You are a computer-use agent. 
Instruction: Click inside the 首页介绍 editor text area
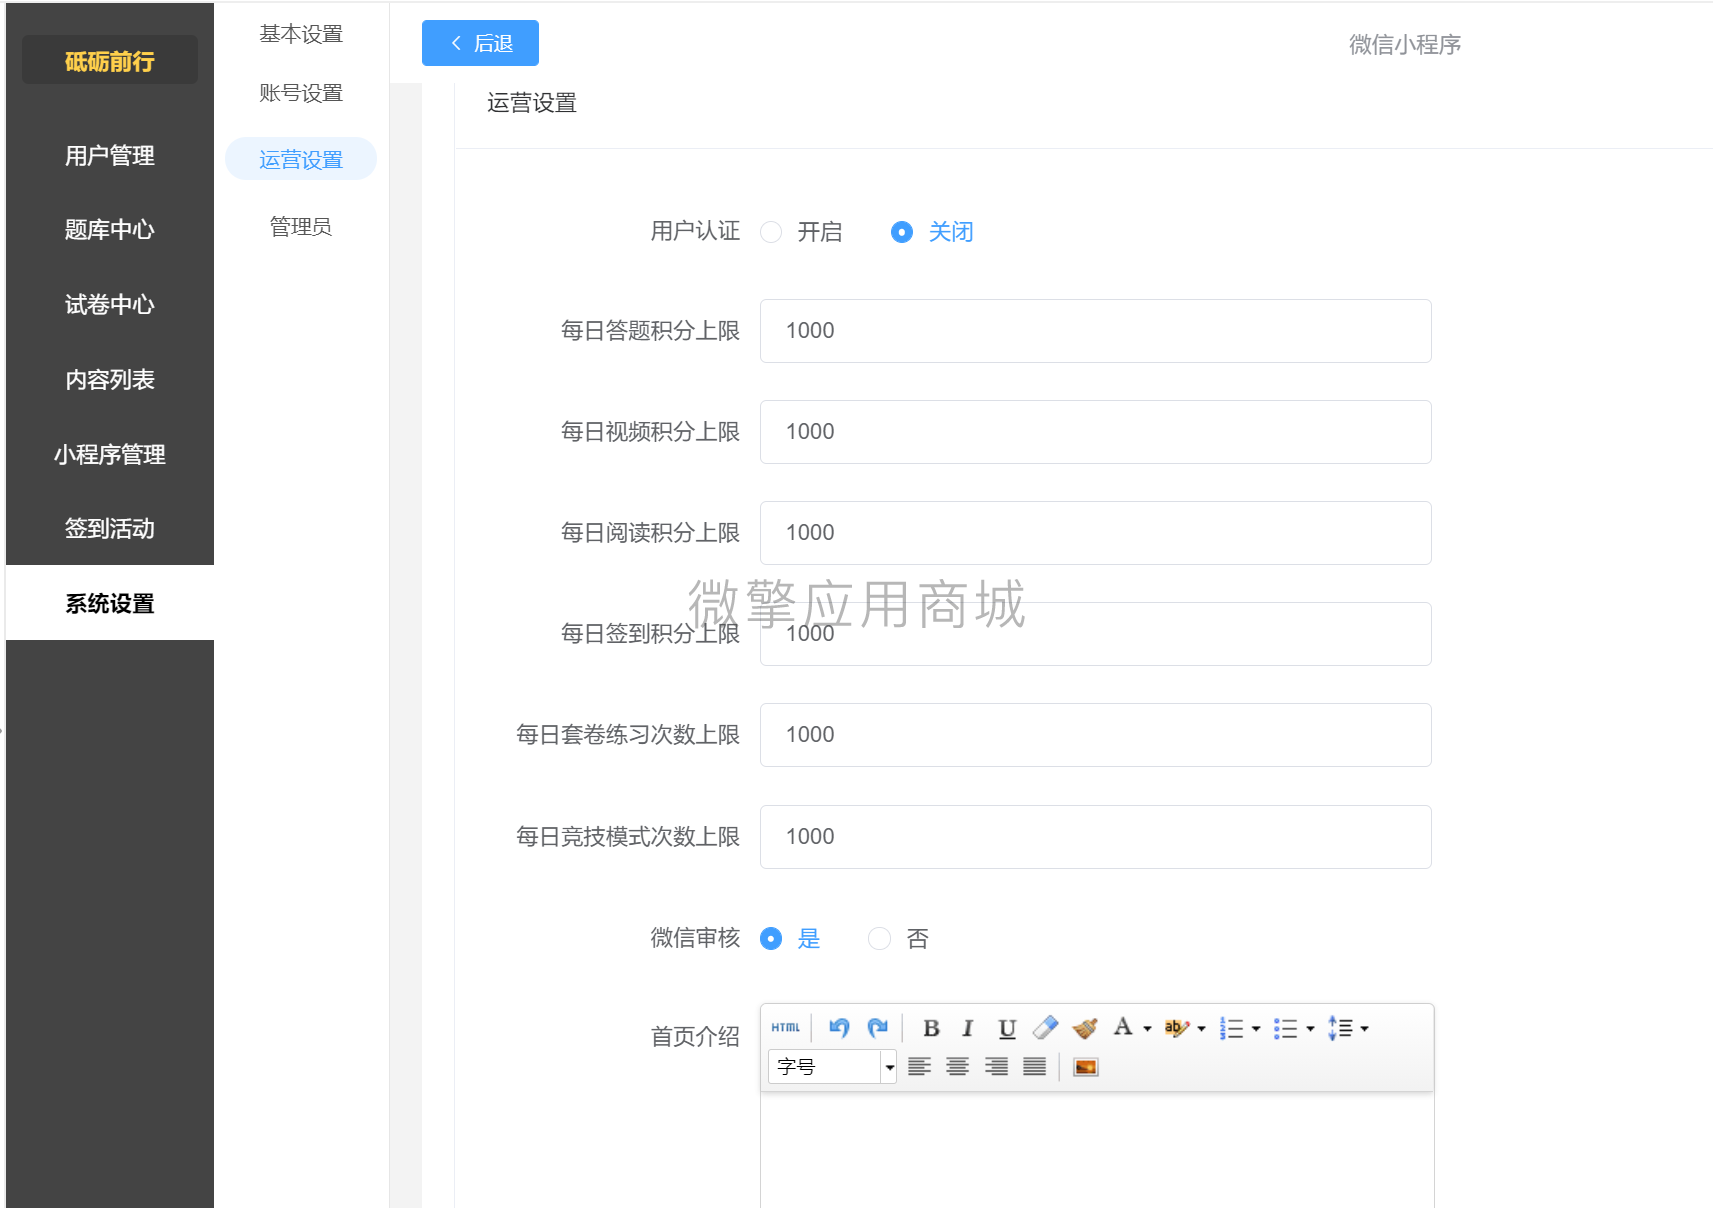pyautogui.click(x=1097, y=1150)
